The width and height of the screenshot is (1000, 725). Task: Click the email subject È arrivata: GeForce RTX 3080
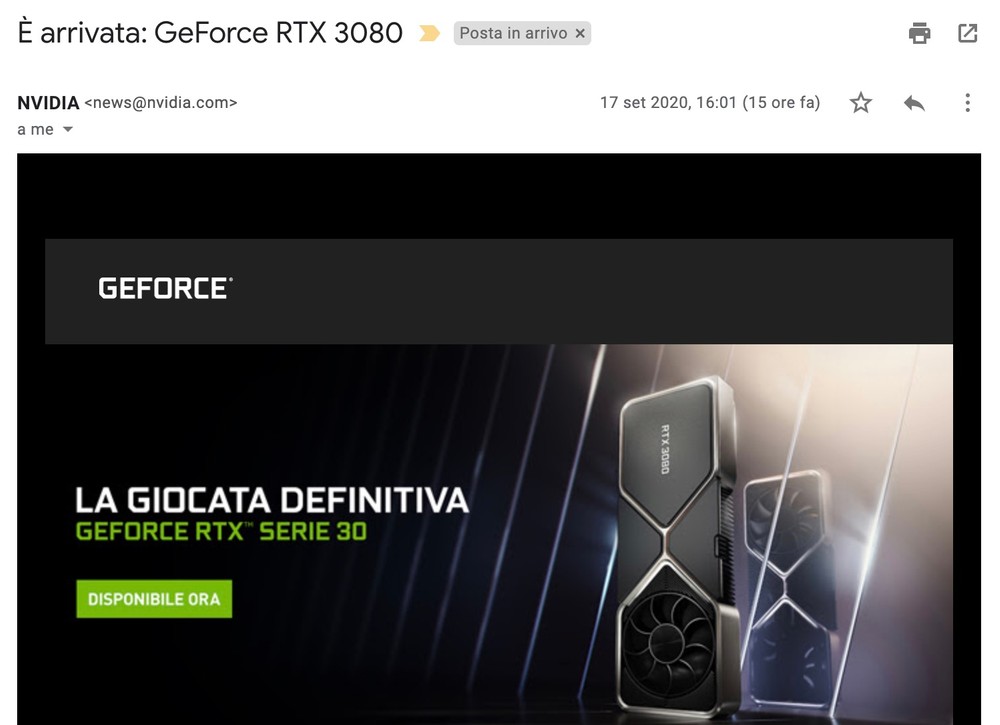[x=210, y=33]
